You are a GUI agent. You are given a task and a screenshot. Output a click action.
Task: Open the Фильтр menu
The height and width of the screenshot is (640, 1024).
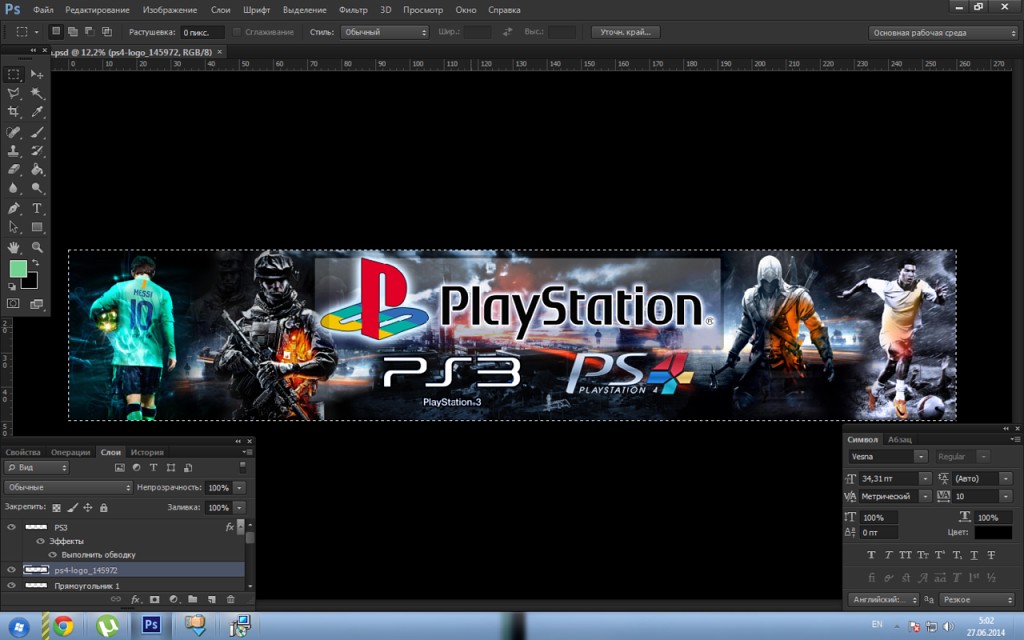(353, 10)
